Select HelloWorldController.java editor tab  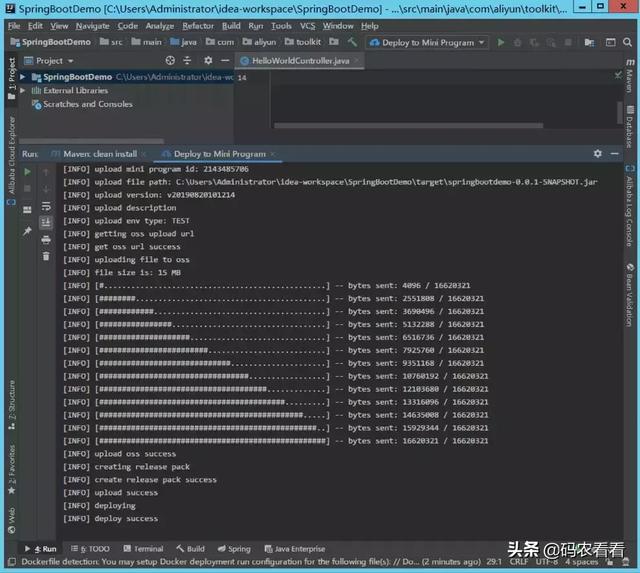click(x=300, y=61)
